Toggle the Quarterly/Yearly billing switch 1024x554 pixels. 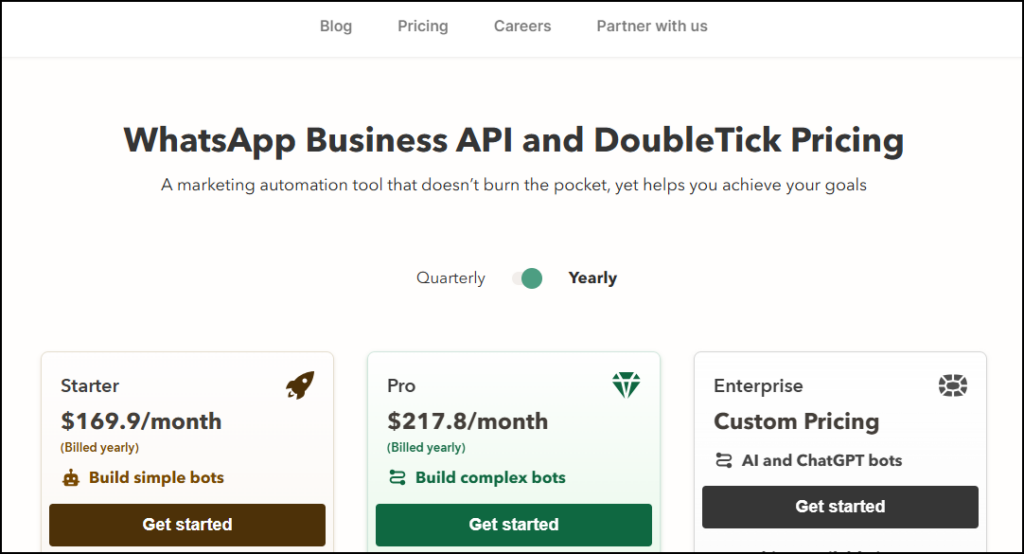click(x=528, y=278)
